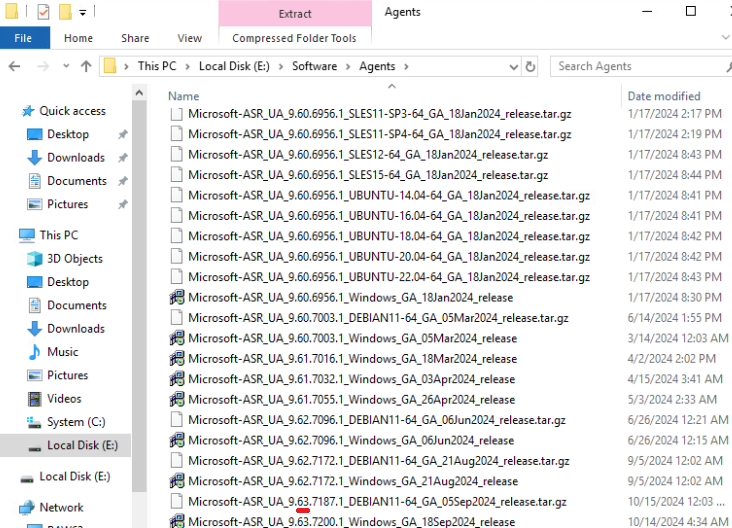
Task: Click the forward navigation arrow
Action: pos(43,66)
